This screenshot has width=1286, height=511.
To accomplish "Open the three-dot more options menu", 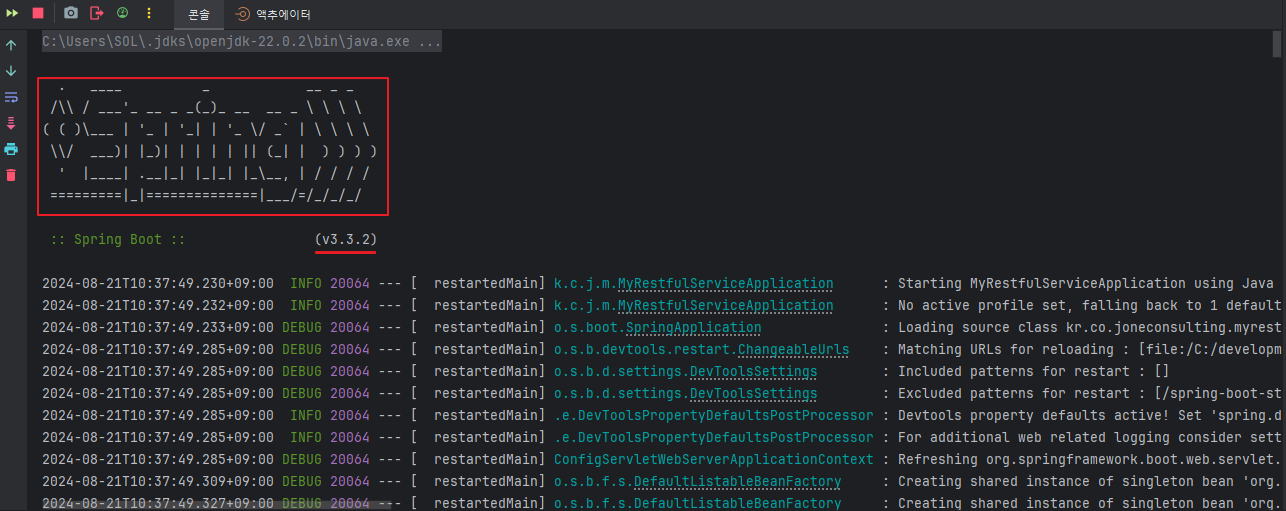I will pyautogui.click(x=149, y=13).
